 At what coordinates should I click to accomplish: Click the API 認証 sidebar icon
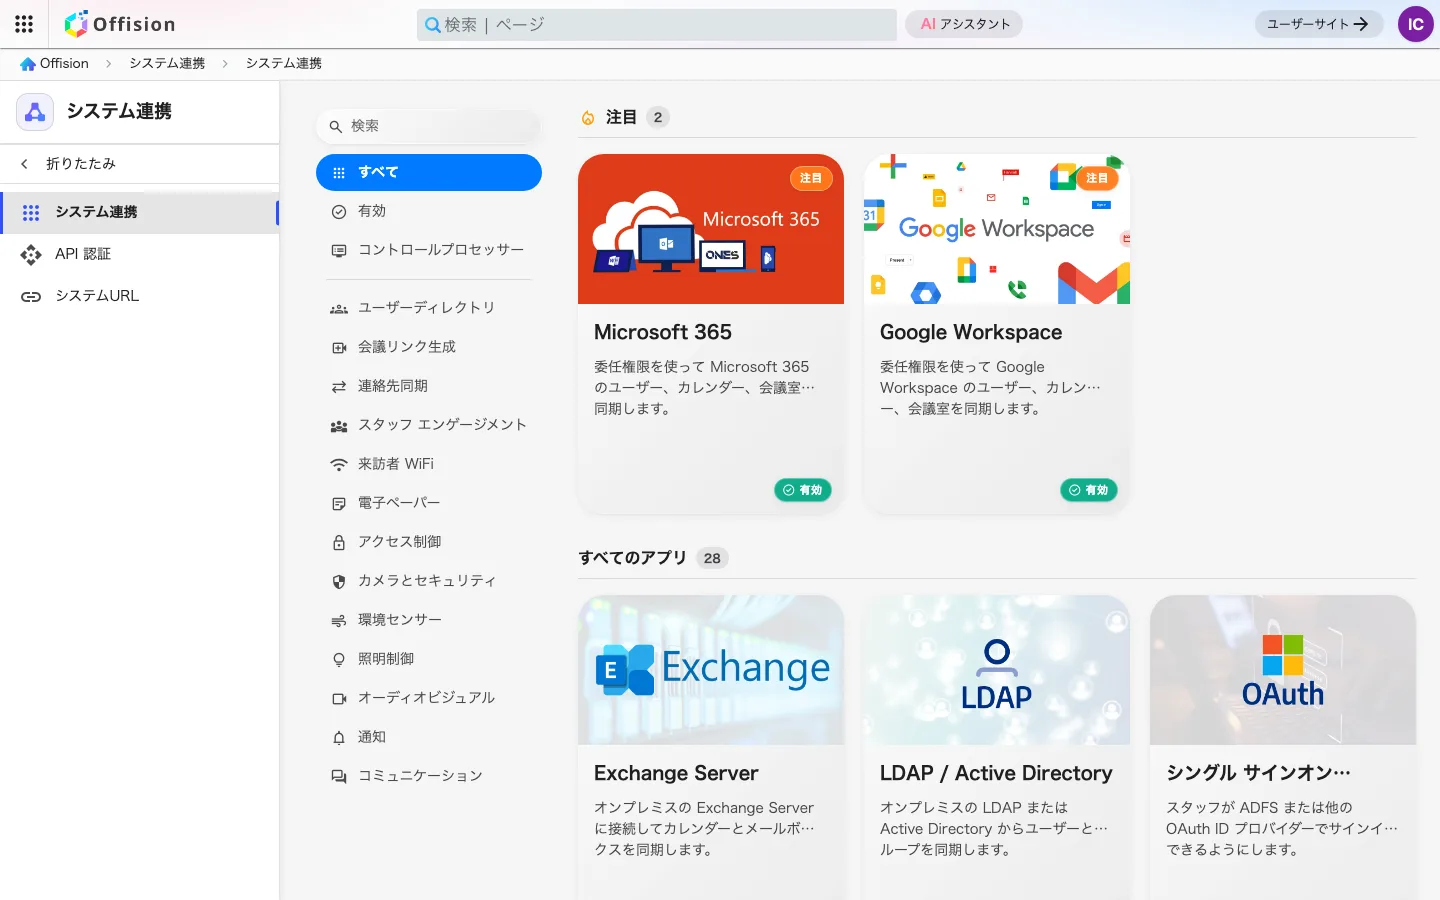(31, 255)
